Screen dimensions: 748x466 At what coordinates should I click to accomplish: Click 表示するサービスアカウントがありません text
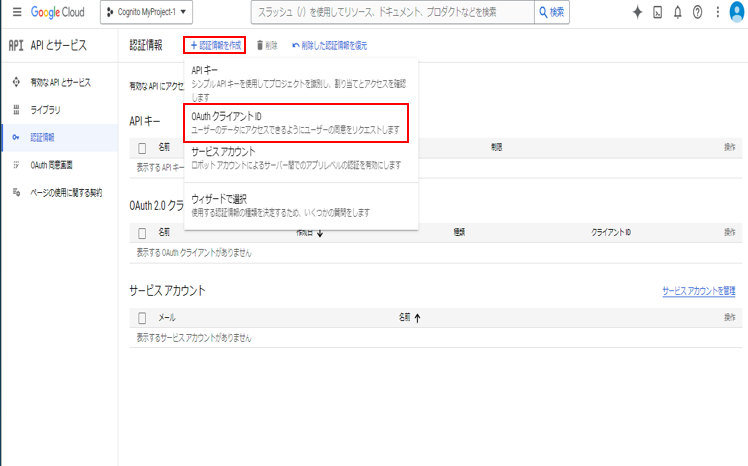(x=194, y=338)
